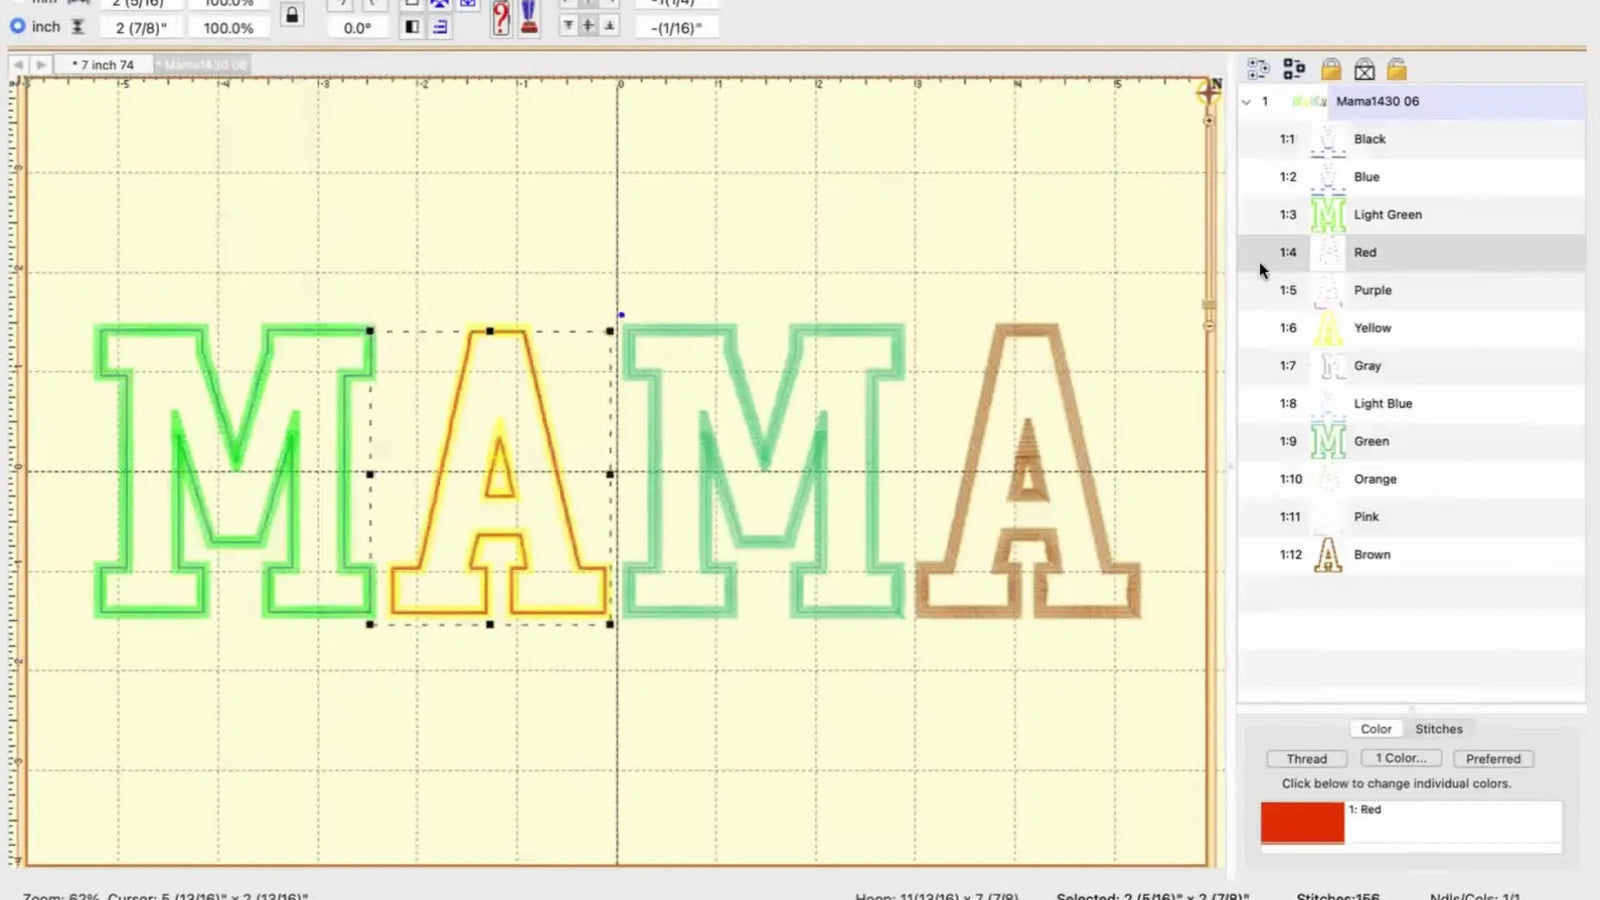Image resolution: width=1600 pixels, height=900 pixels.
Task: Click the expand-all objects icon in panel
Action: 1258,69
